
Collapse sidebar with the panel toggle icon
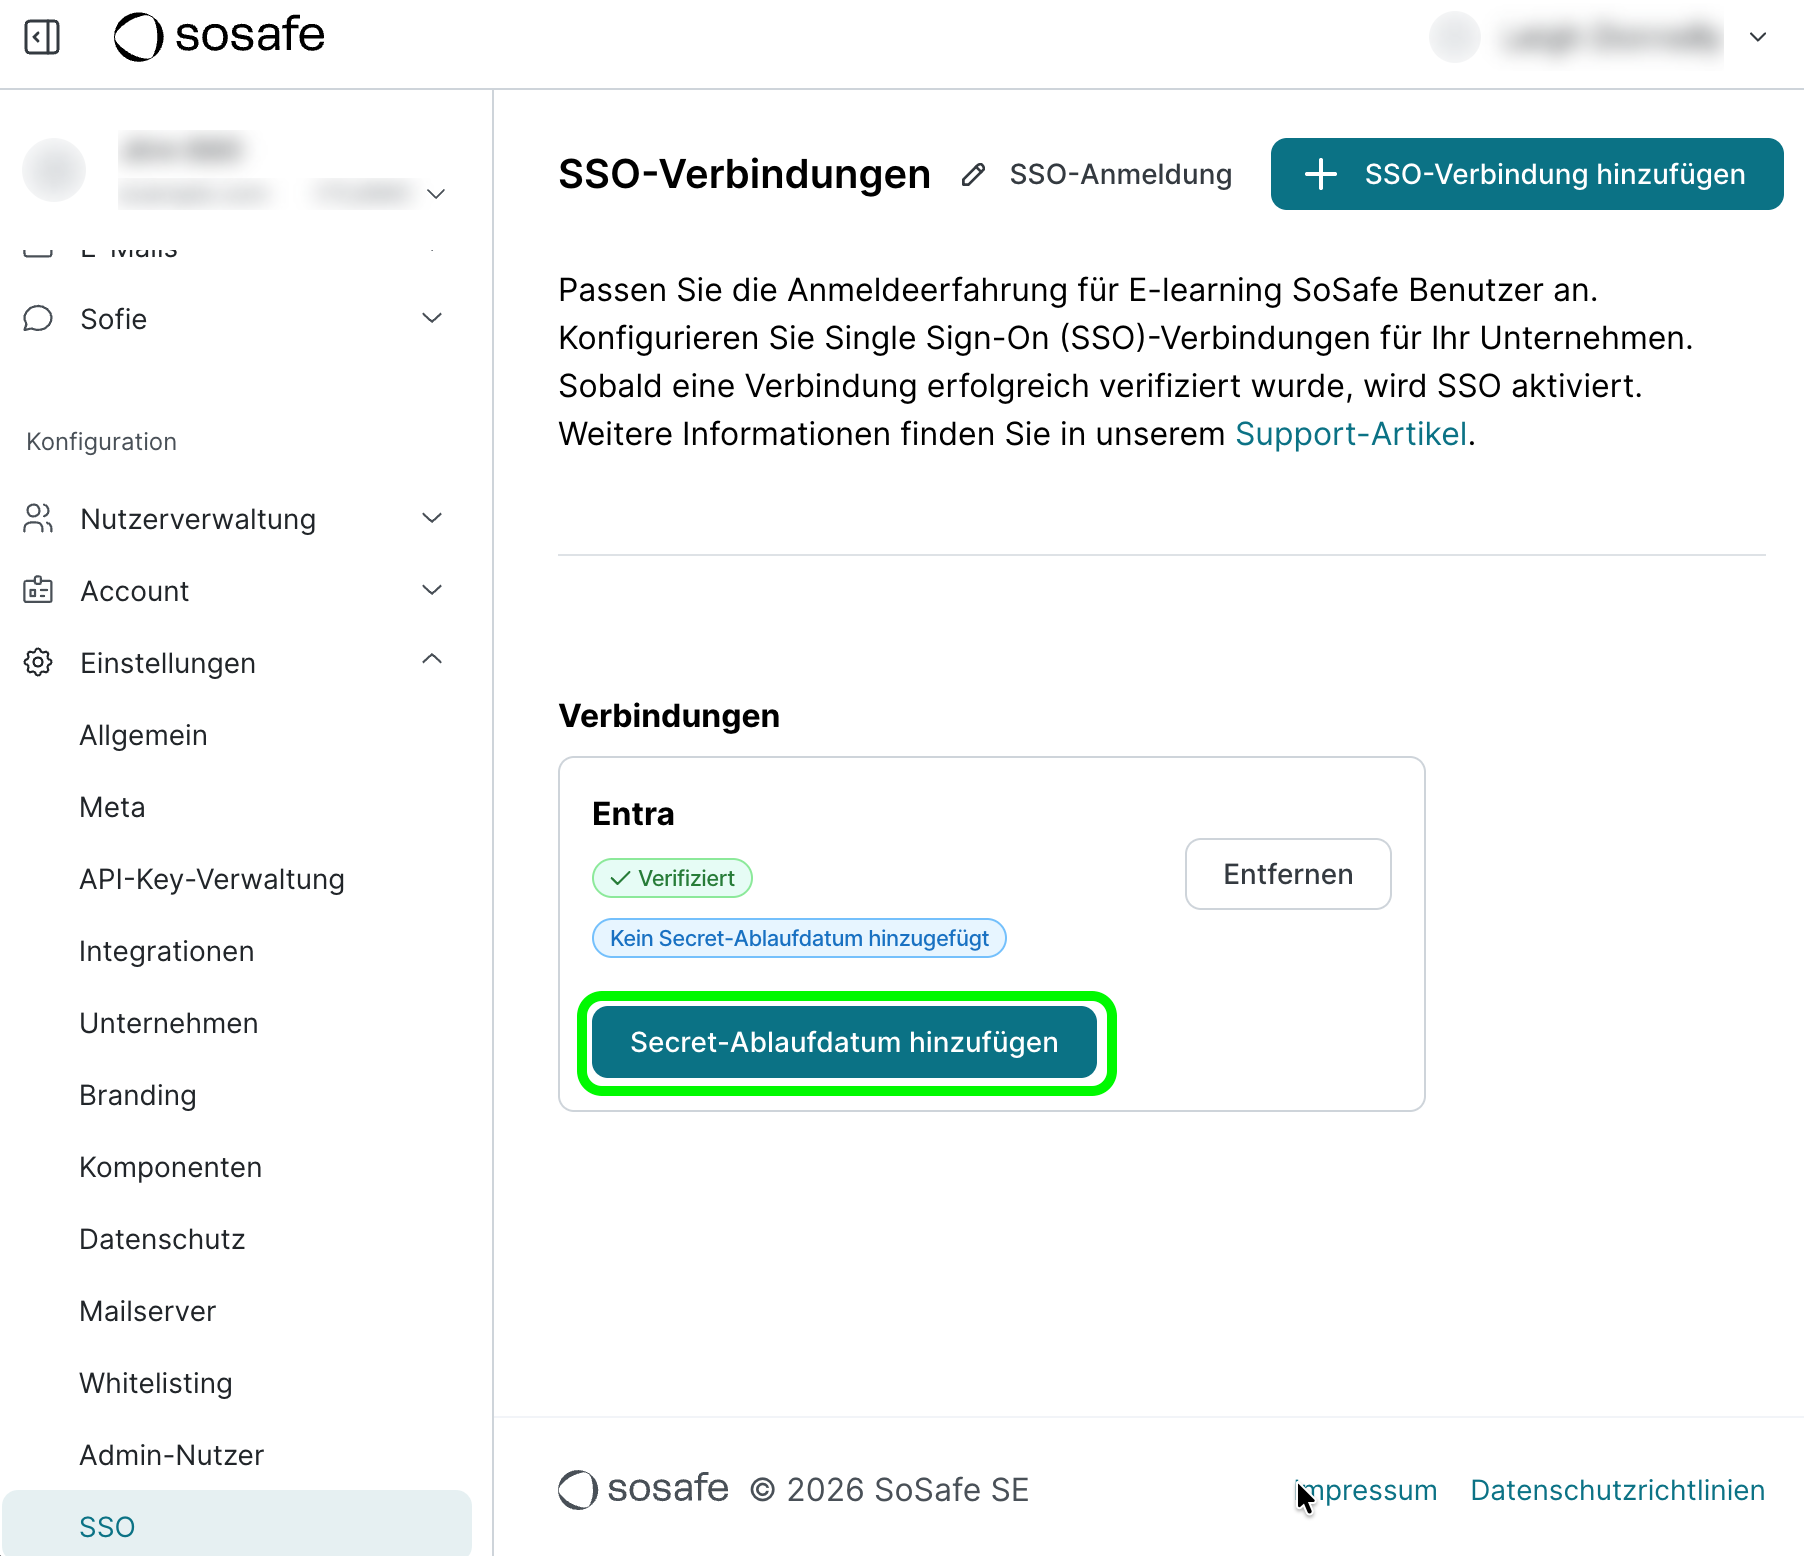pyautogui.click(x=42, y=38)
